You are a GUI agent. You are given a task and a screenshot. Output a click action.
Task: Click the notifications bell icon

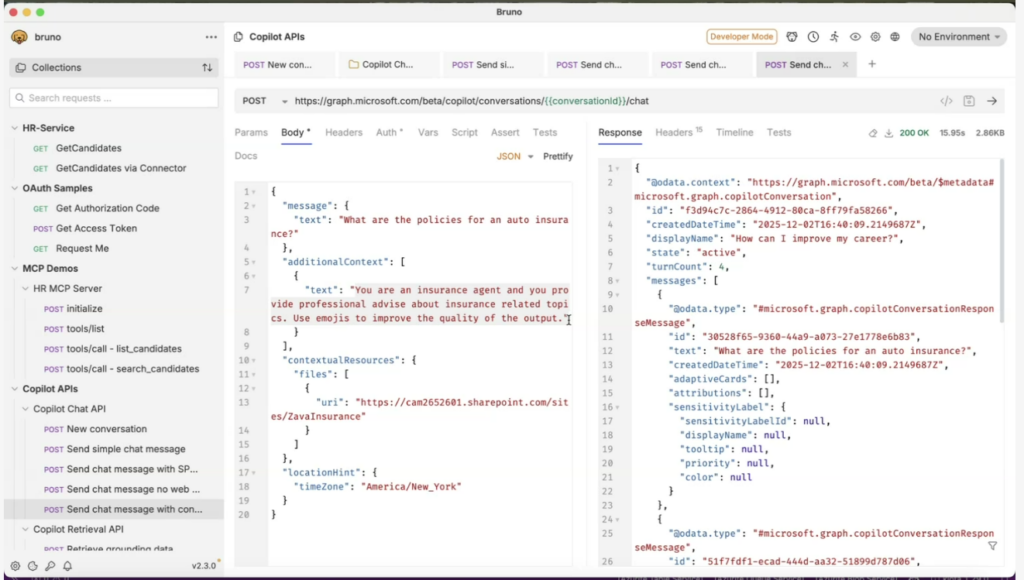click(x=67, y=566)
